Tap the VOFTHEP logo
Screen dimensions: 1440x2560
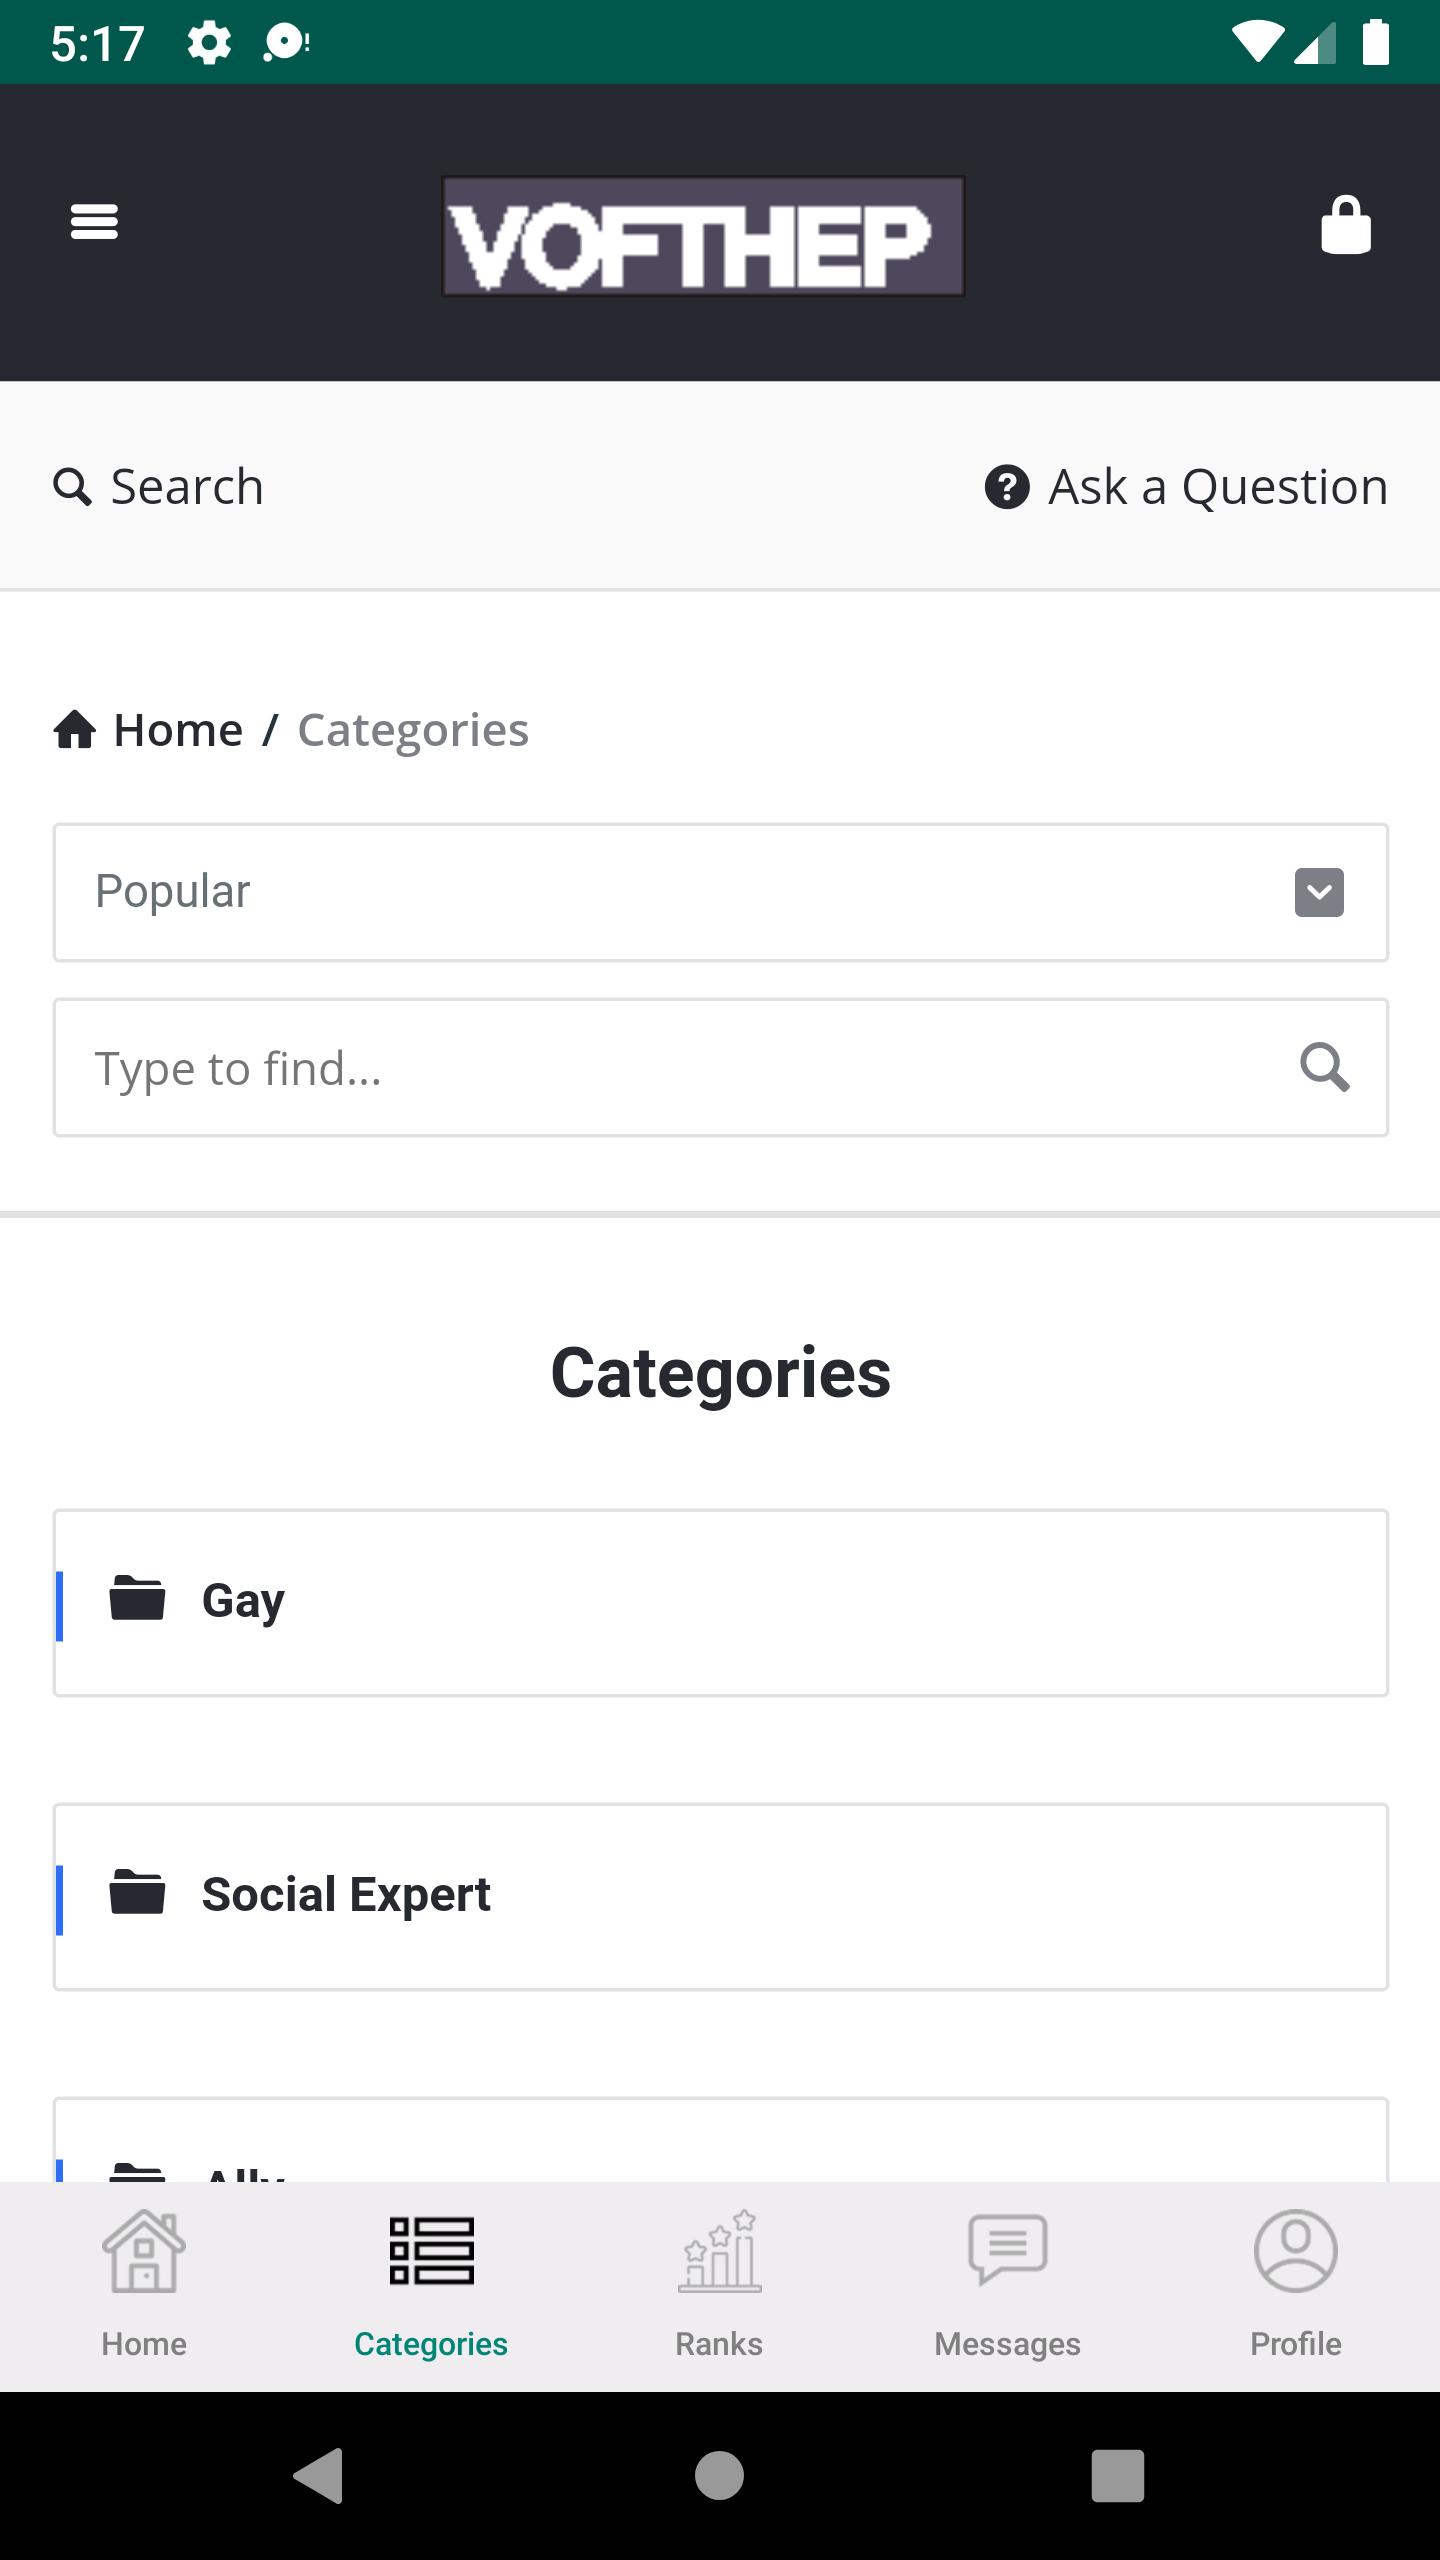click(703, 236)
